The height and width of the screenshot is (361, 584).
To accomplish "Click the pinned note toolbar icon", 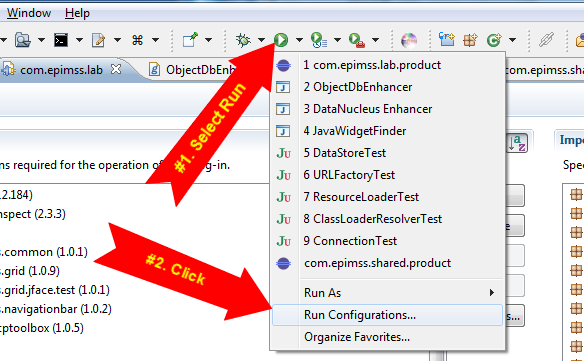I will (x=190, y=39).
